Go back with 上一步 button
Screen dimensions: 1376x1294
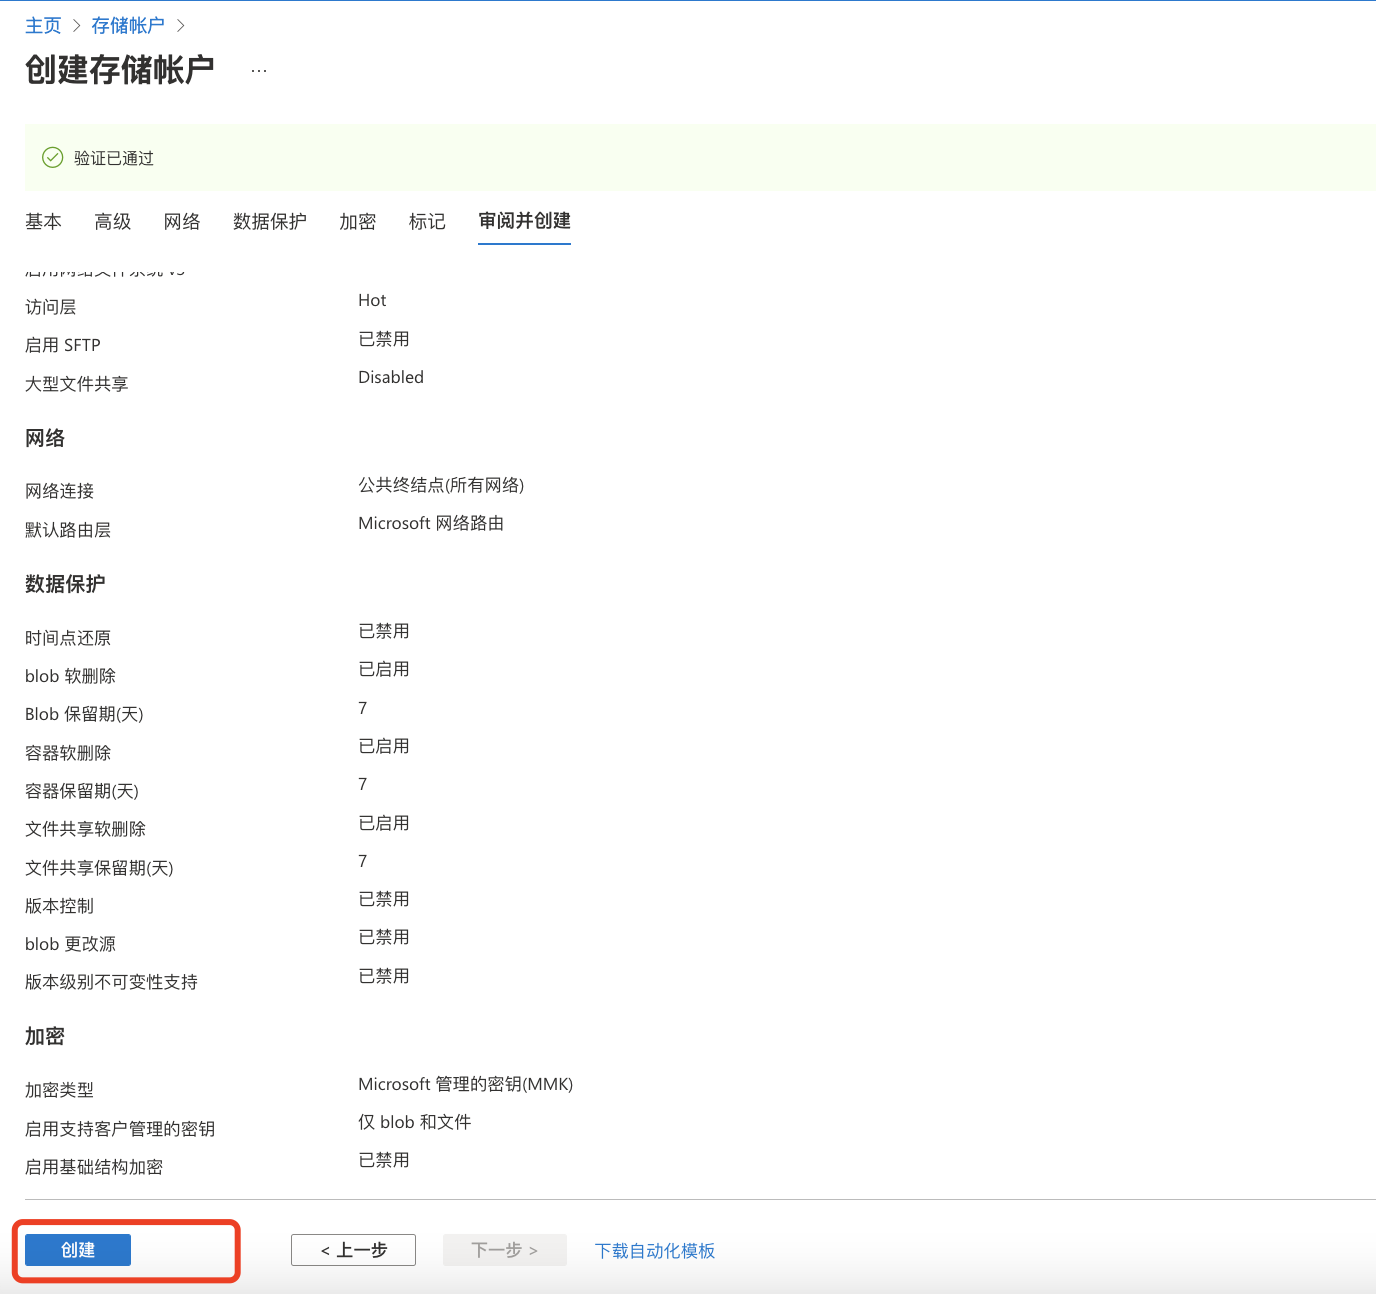tap(353, 1250)
